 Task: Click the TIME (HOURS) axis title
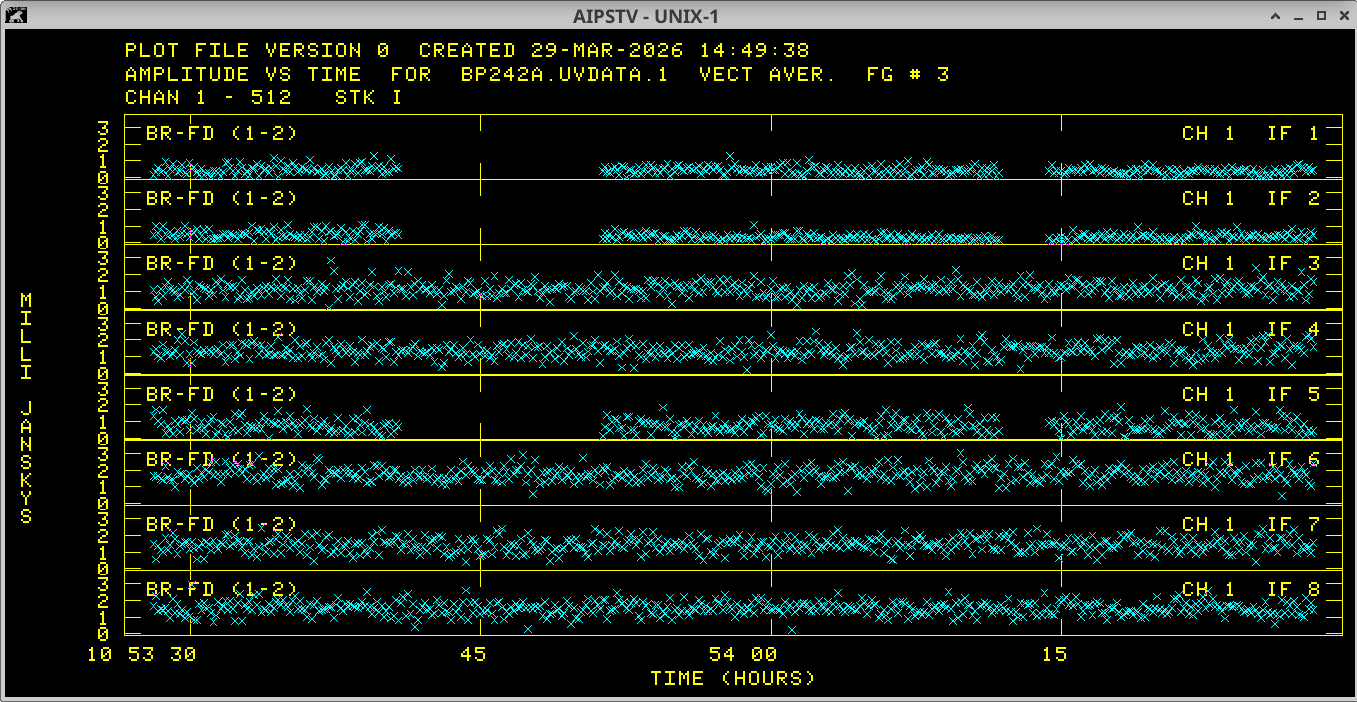pos(732,679)
